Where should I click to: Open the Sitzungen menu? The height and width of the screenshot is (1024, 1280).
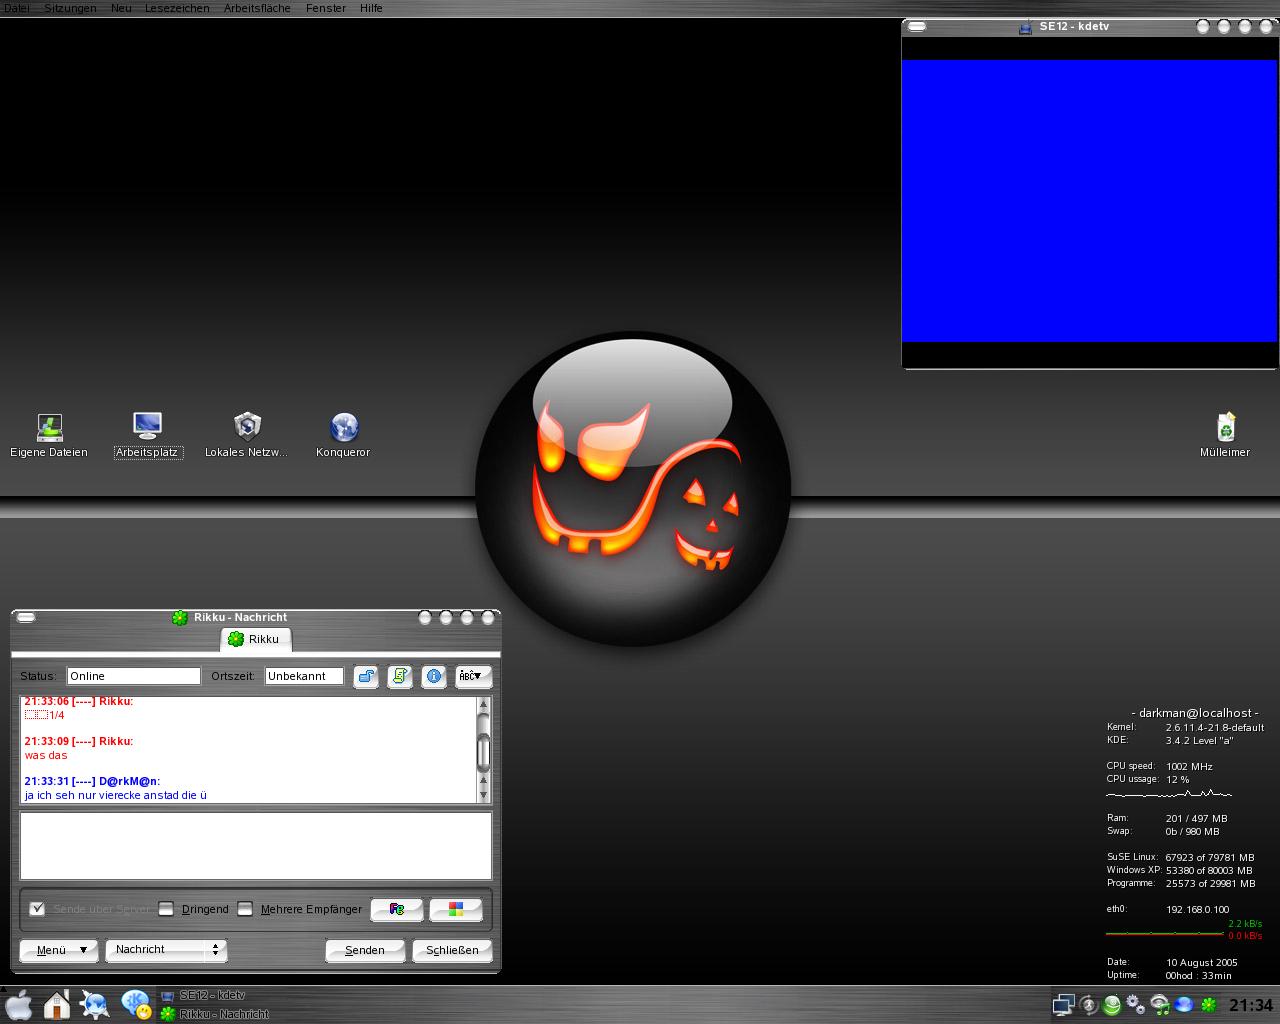tap(70, 8)
